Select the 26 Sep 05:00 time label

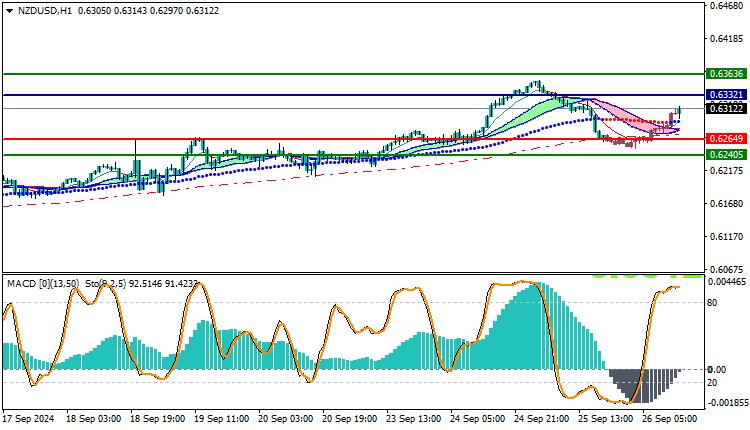click(x=670, y=419)
